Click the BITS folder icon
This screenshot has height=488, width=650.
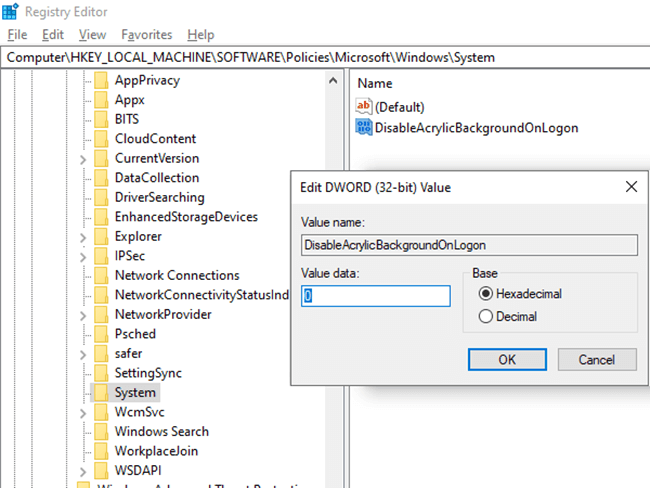(x=101, y=119)
